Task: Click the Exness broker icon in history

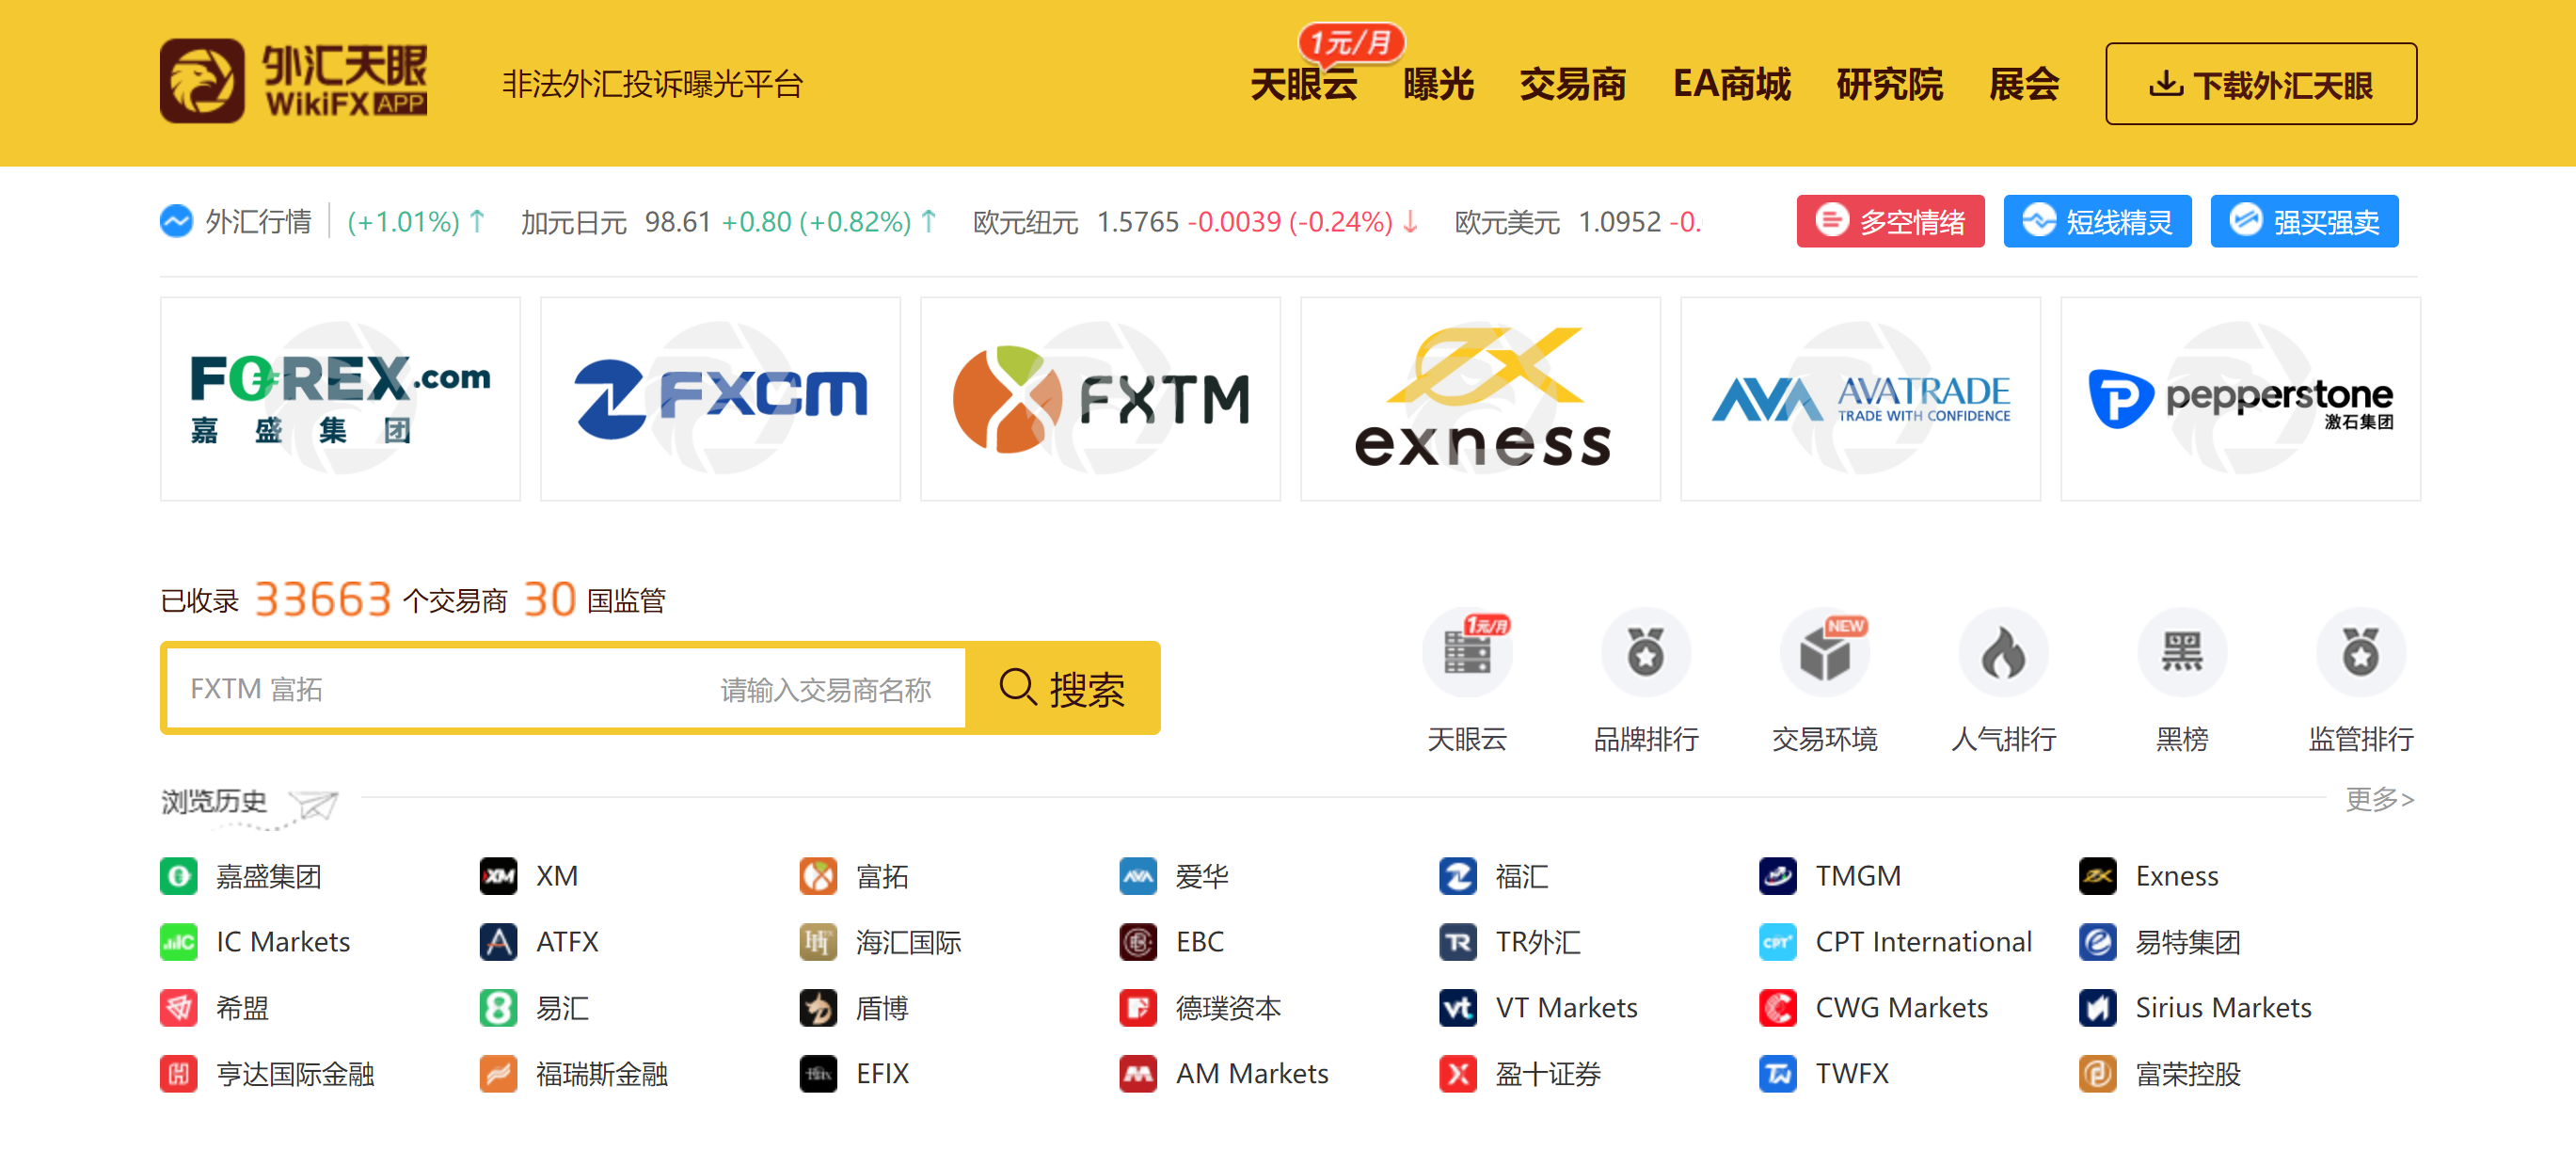Action: 2098,876
